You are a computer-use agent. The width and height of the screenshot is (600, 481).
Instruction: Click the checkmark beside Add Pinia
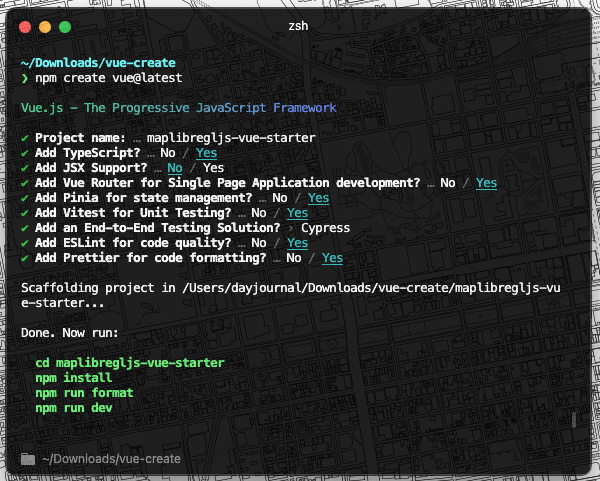coord(25,198)
